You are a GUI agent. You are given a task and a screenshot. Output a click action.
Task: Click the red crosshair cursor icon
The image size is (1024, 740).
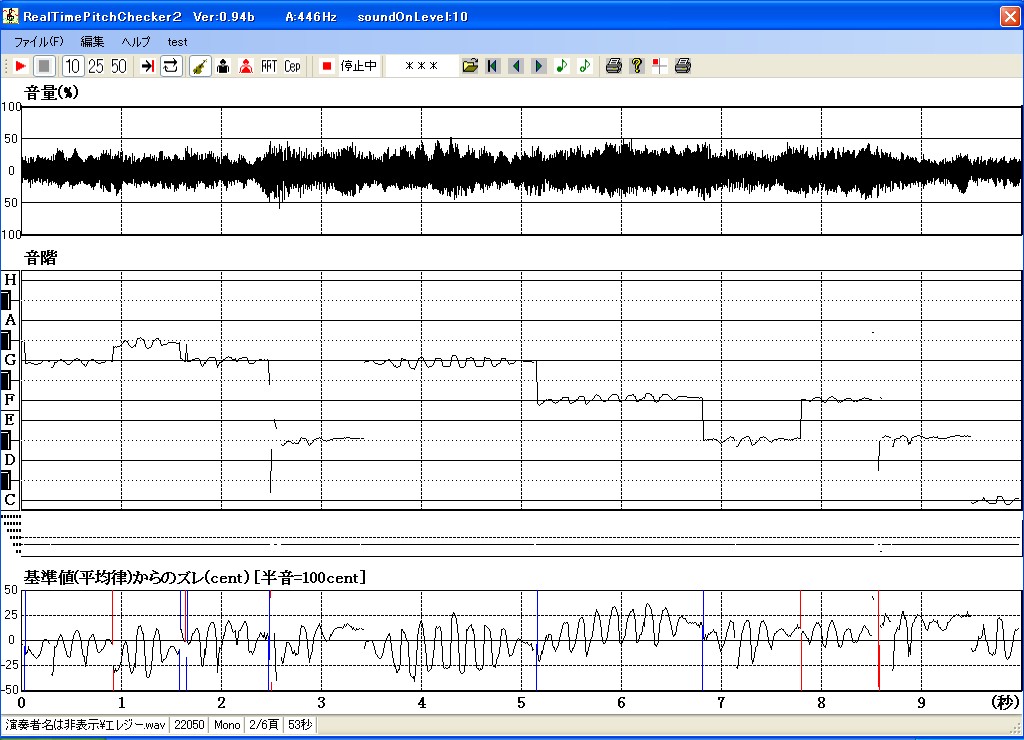[660, 66]
